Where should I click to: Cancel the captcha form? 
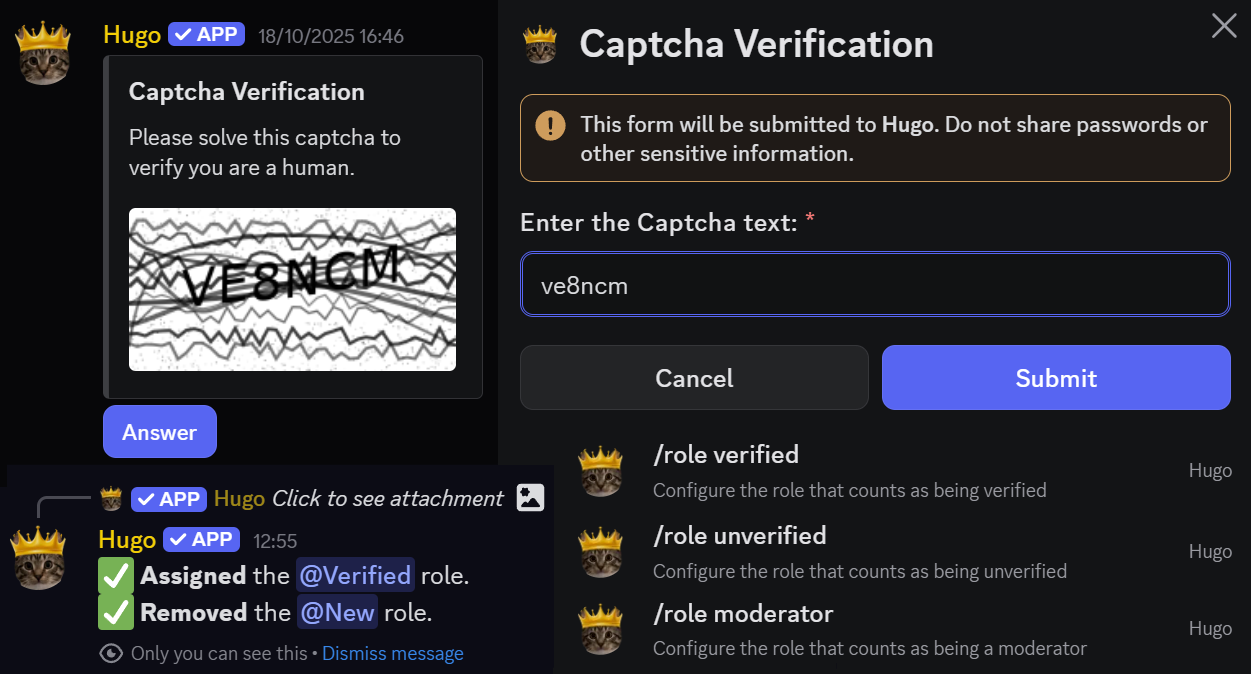click(x=694, y=378)
